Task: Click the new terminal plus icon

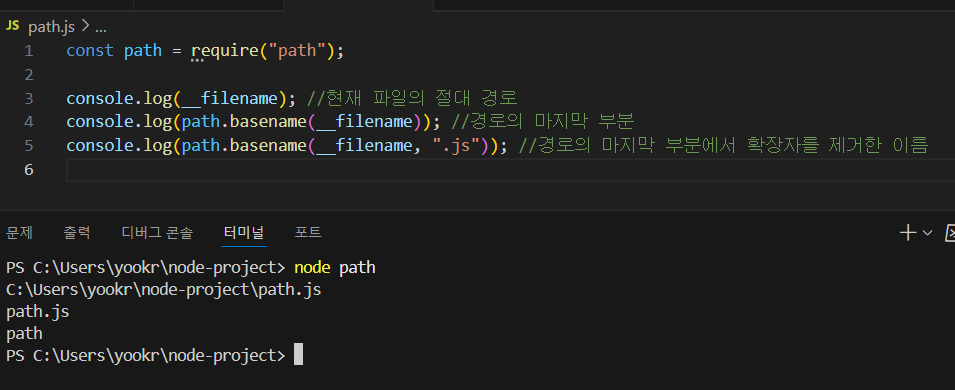Action: point(907,232)
